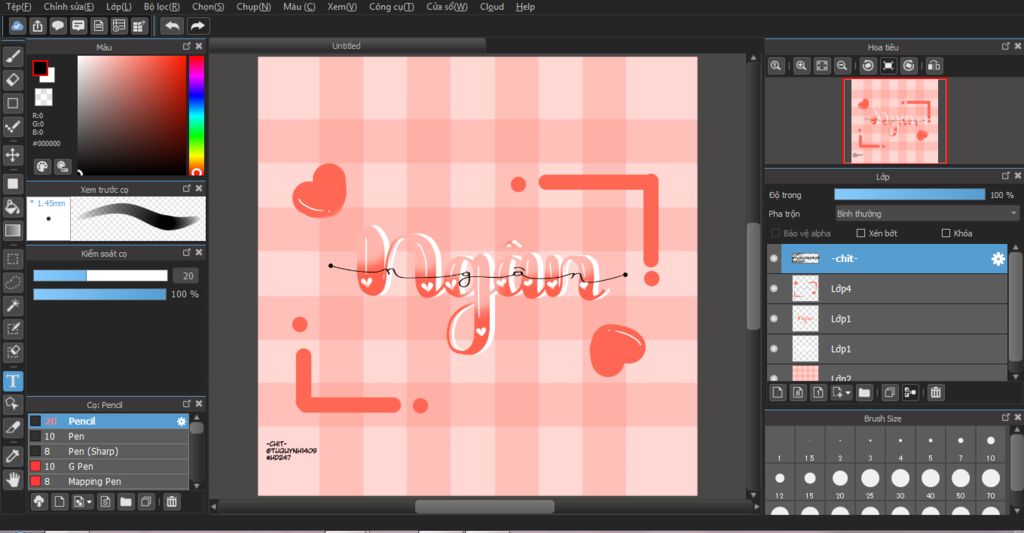Add layer folder in layer panel
The image size is (1024, 533).
[x=865, y=393]
